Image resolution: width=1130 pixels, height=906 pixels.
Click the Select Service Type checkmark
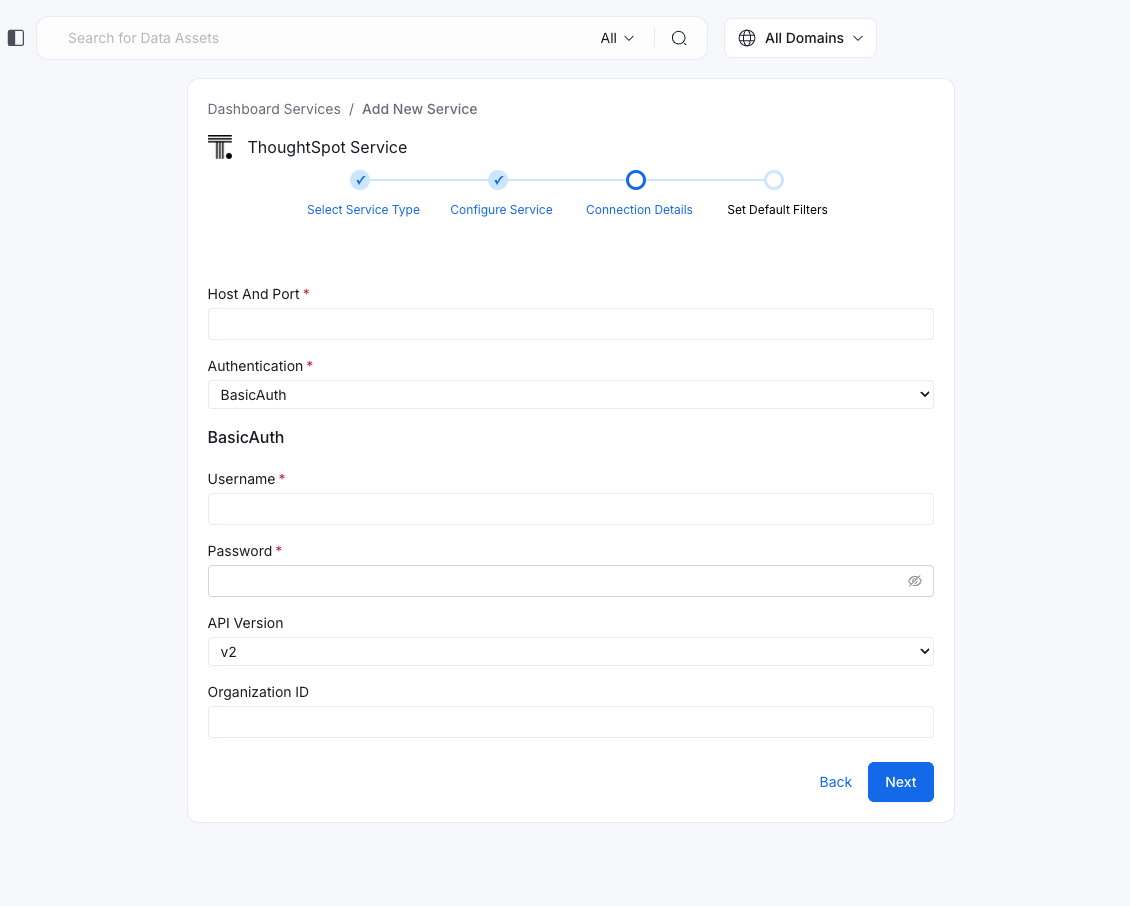point(360,180)
